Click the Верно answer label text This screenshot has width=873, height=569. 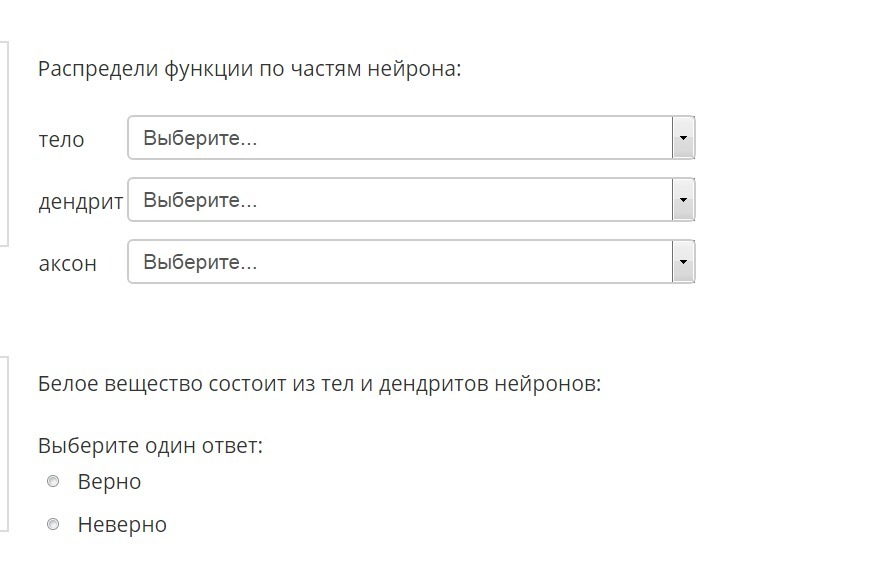click(109, 482)
